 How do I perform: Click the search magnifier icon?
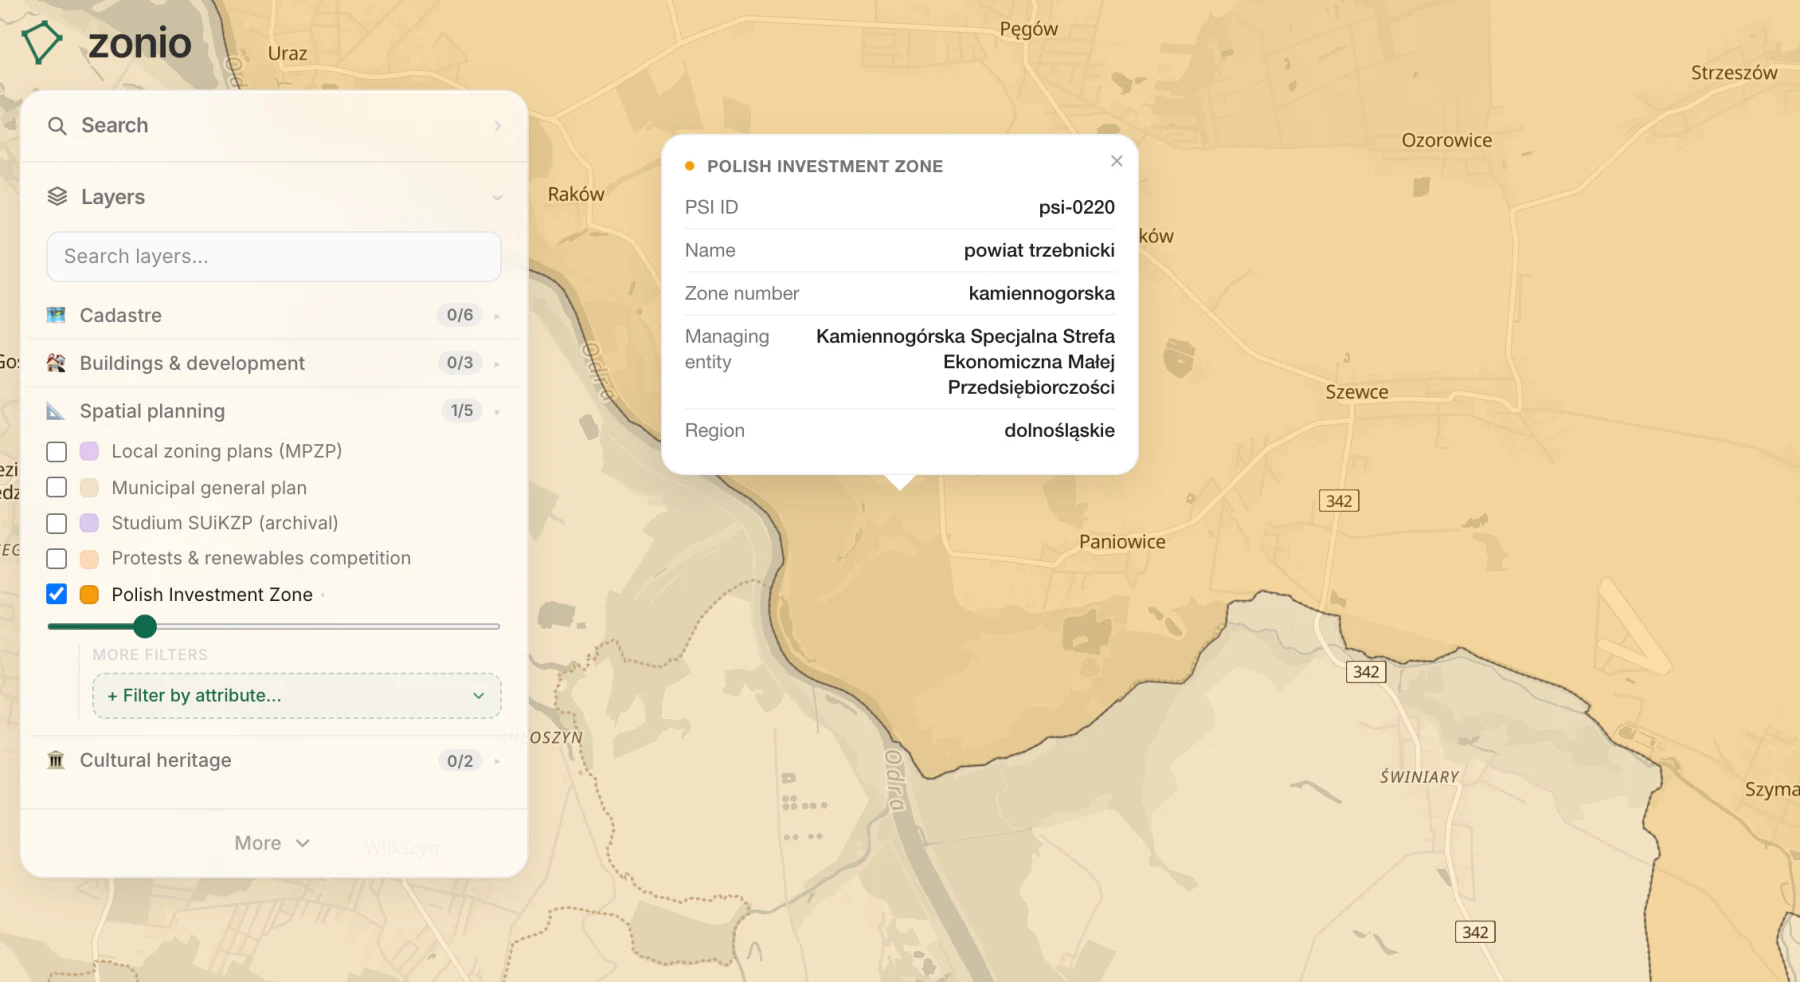tap(57, 126)
